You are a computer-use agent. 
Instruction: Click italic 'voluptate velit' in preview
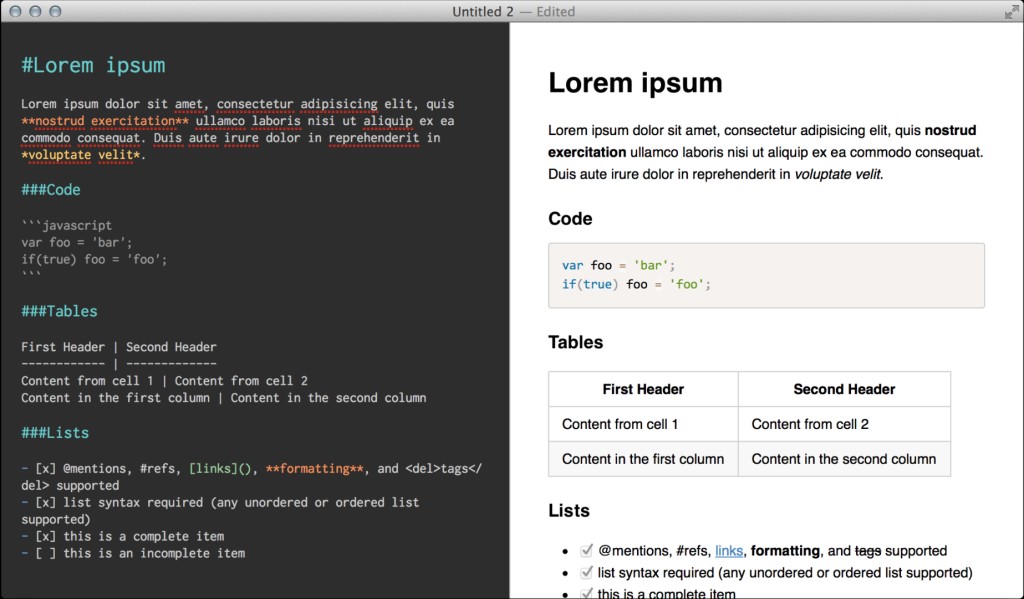[837, 174]
